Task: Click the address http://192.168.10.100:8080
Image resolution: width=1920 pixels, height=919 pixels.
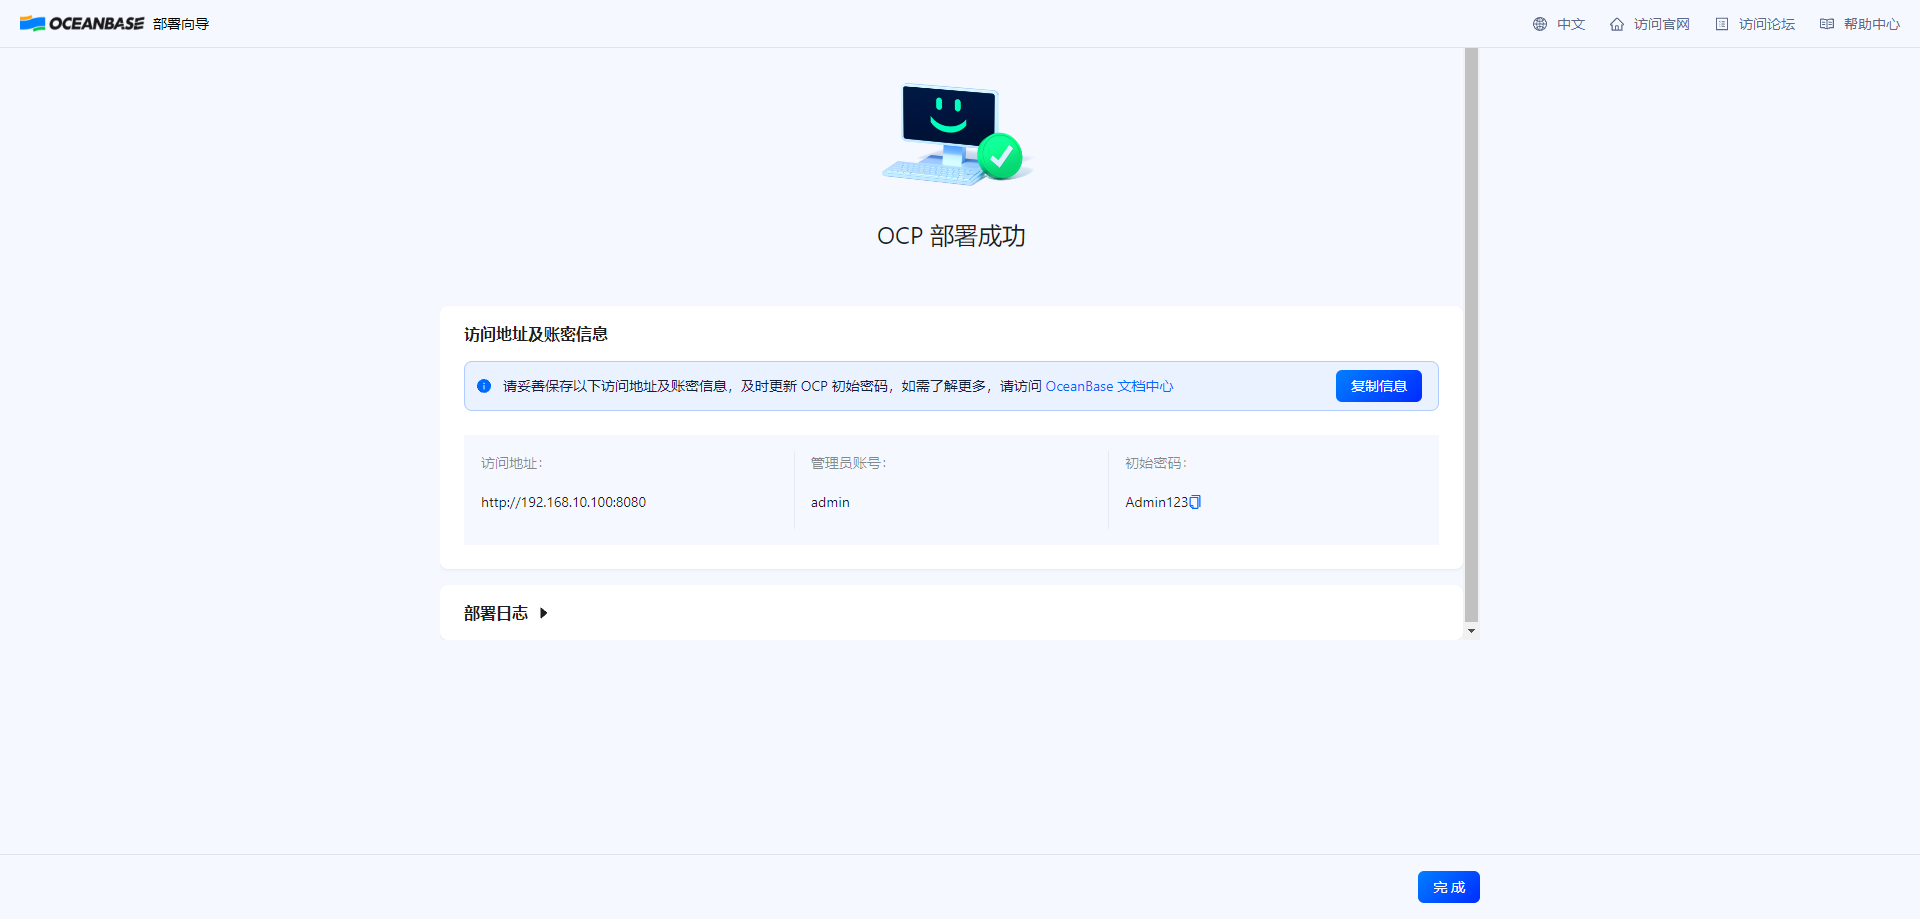Action: [563, 502]
